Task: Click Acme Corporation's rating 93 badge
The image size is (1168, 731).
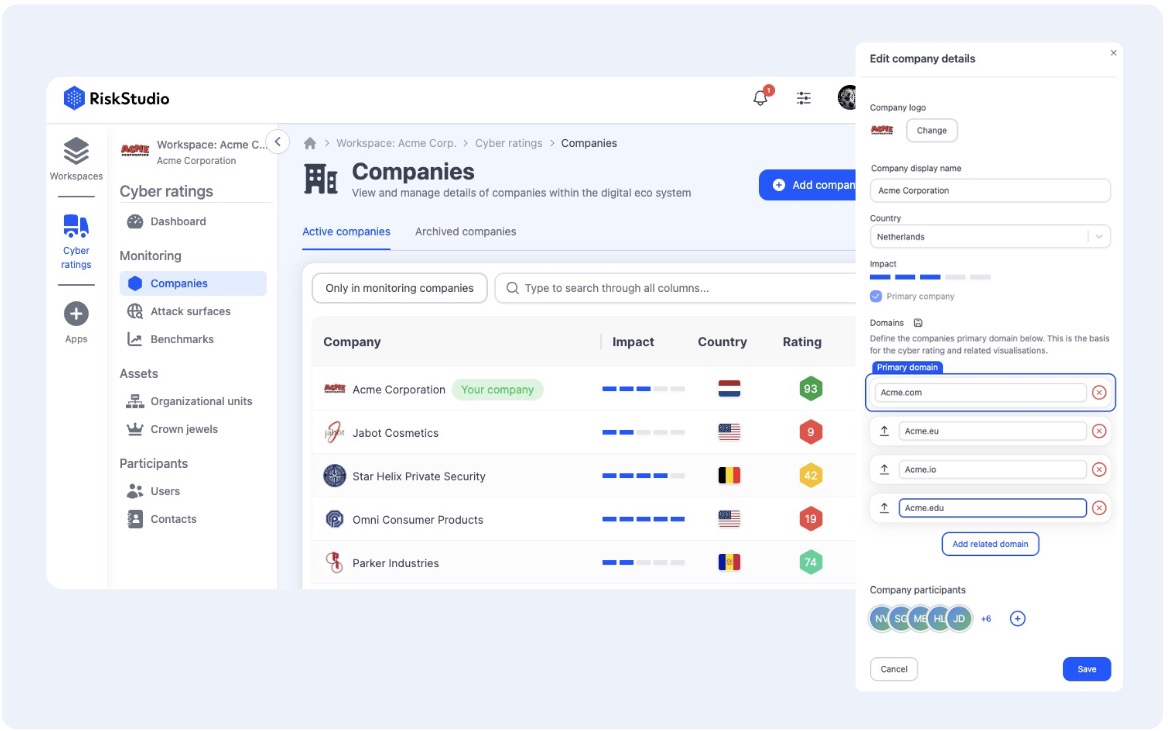Action: (810, 388)
